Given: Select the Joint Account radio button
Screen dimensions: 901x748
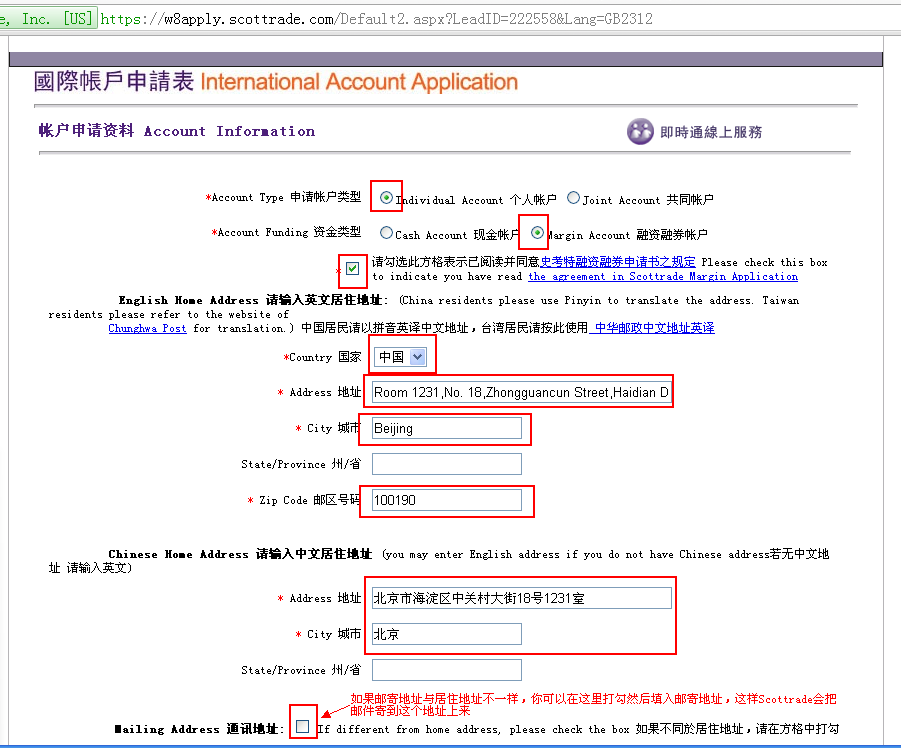Looking at the screenshot, I should coord(573,198).
